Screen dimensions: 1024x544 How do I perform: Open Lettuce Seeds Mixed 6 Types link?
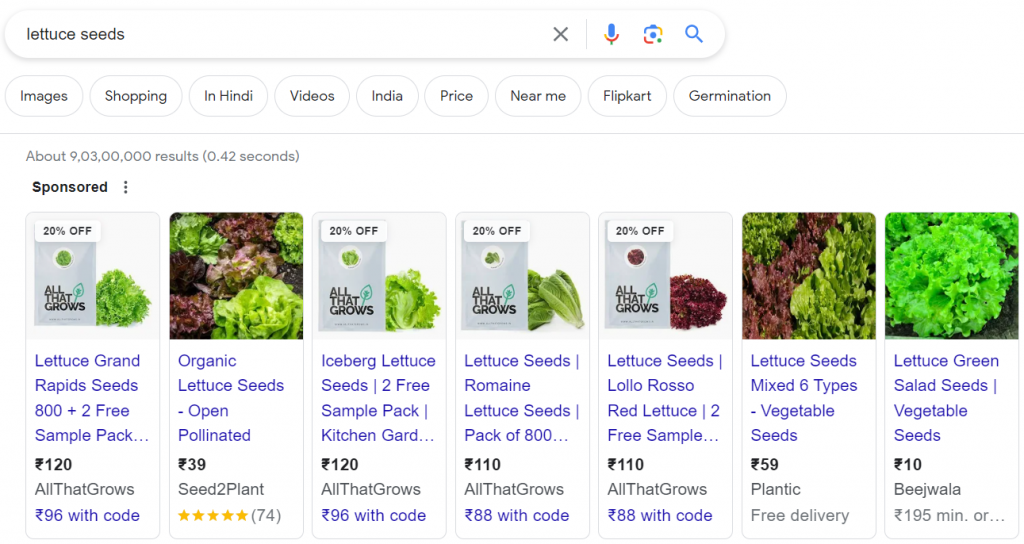point(804,398)
